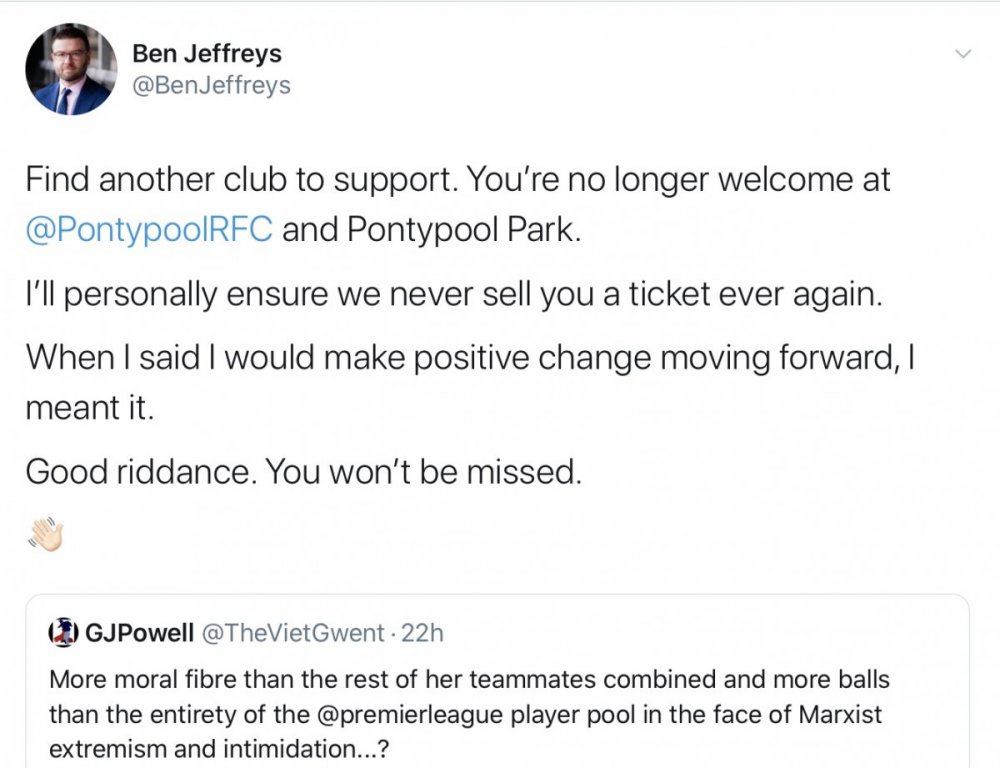Image resolution: width=1000 pixels, height=768 pixels.
Task: Click the @TheVietGwent handle
Action: 293,632
